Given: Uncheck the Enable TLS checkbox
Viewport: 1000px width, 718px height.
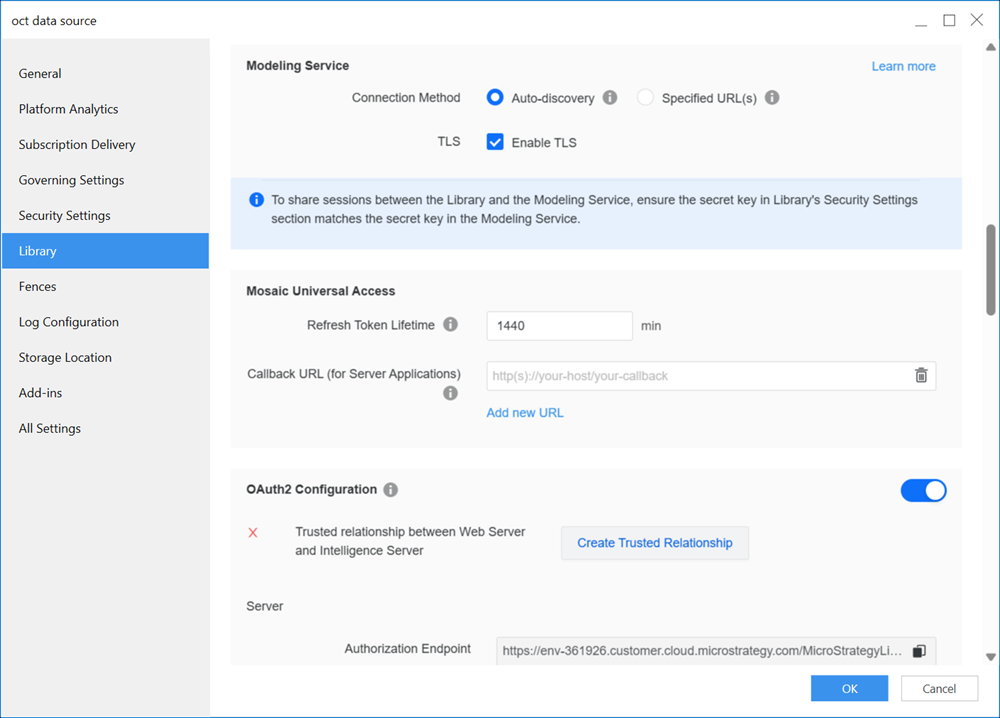Looking at the screenshot, I should coord(495,142).
